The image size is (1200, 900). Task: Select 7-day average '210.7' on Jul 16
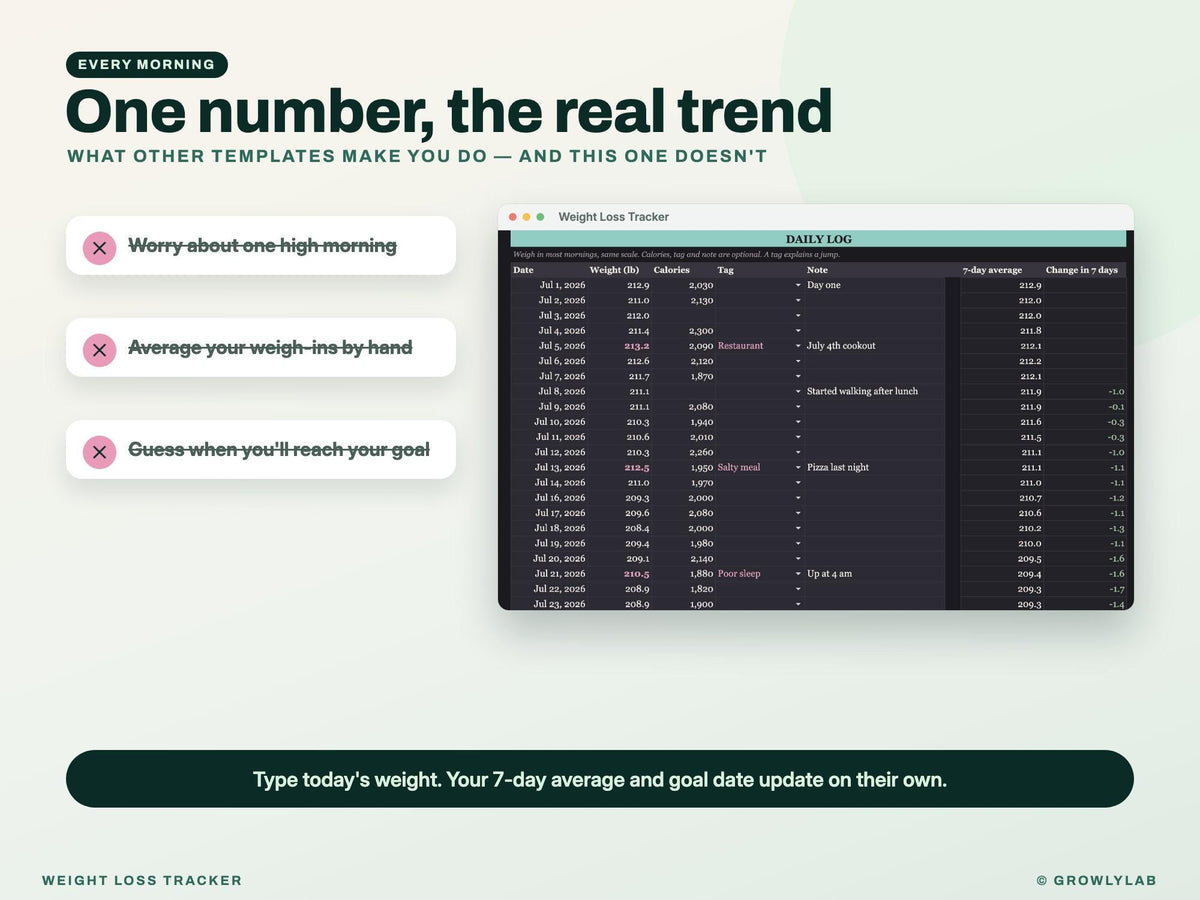[1002, 498]
